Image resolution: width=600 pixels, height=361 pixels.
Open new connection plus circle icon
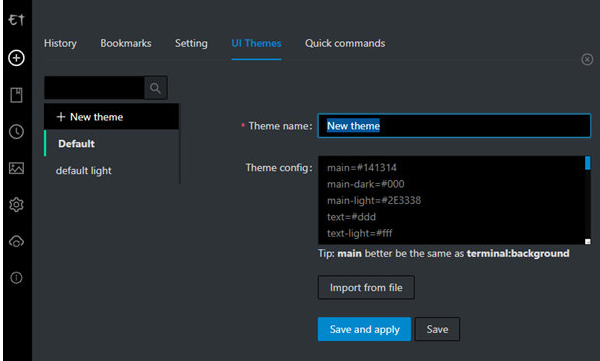[x=16, y=58]
